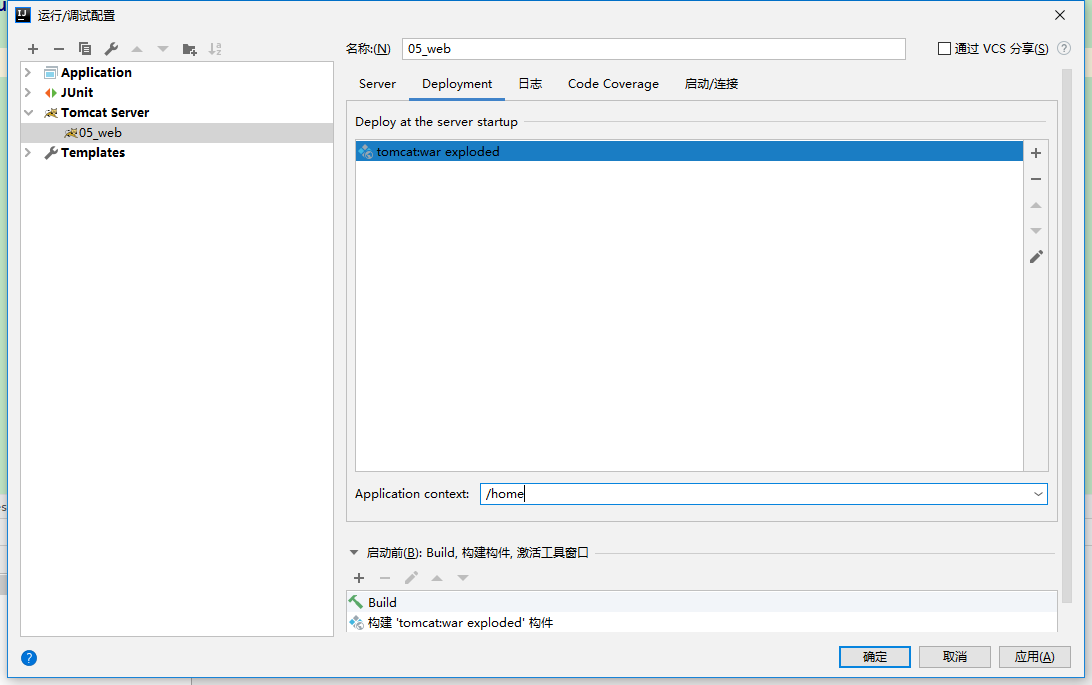This screenshot has height=685, width=1092.
Task: Select the Deployment tab
Action: pos(457,84)
